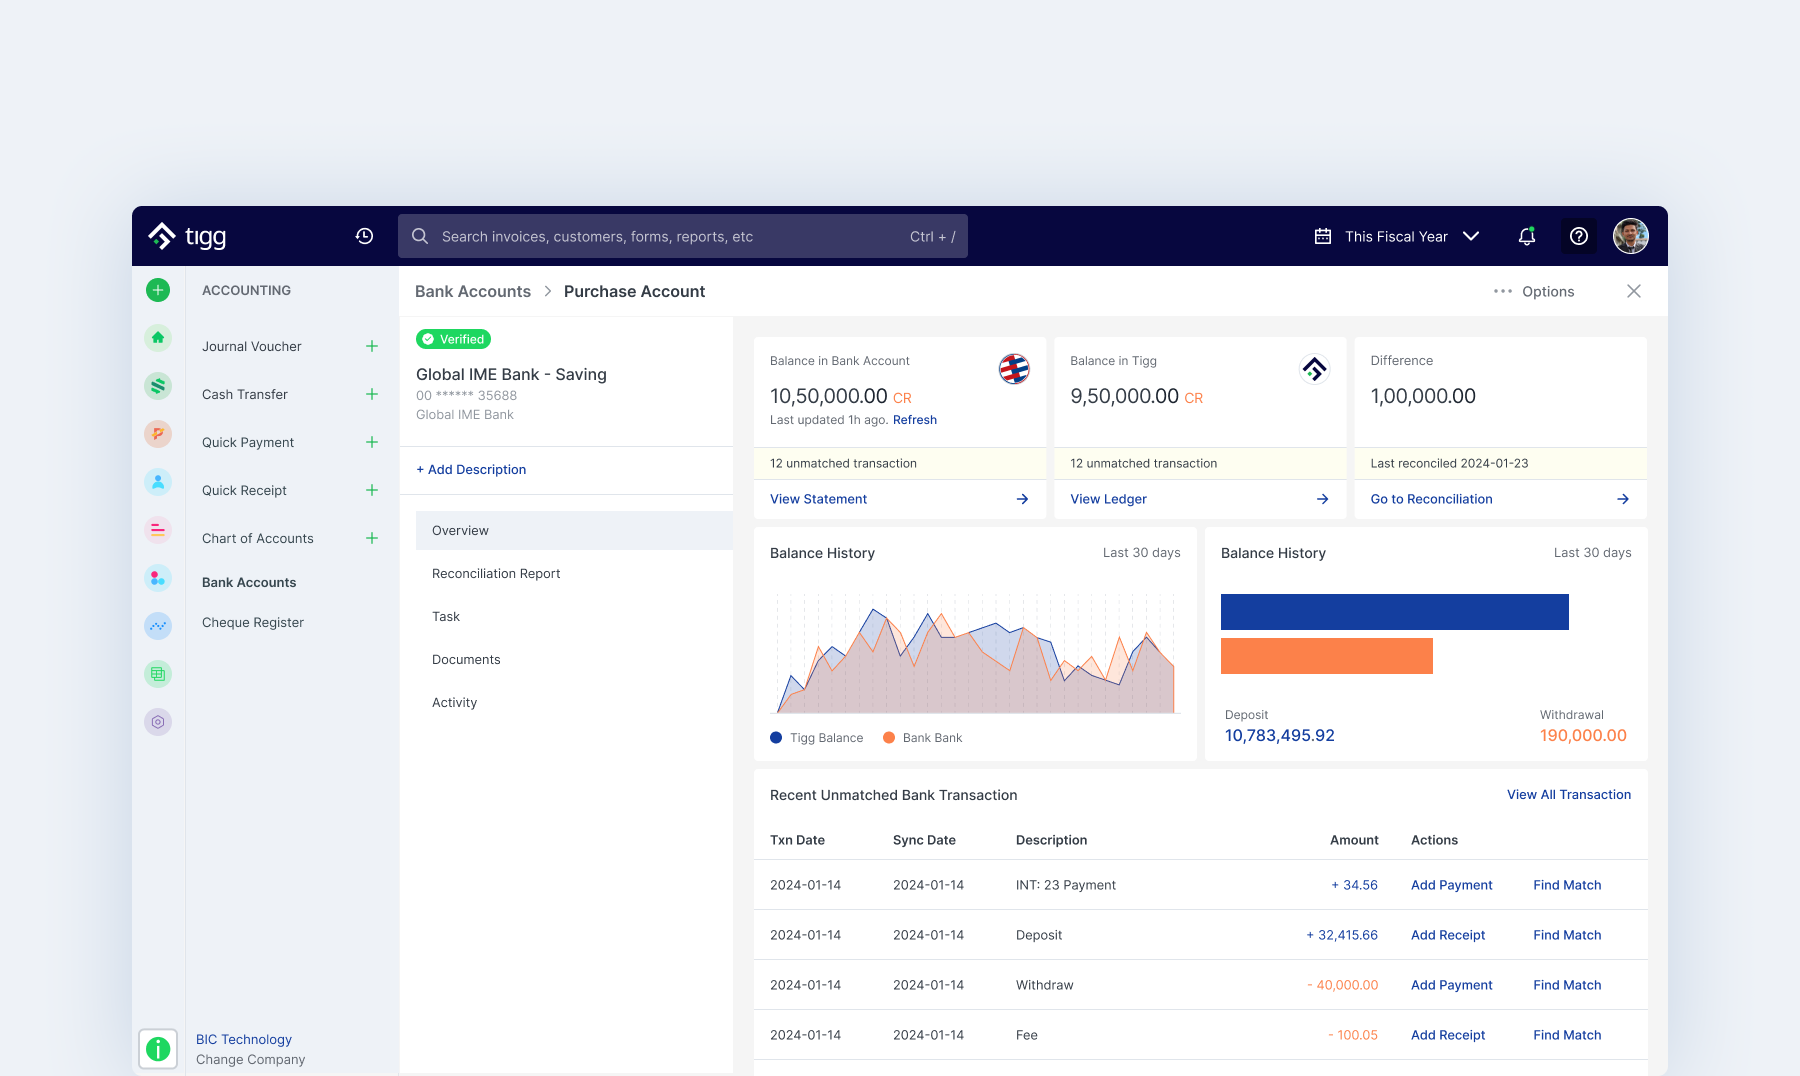
Task: Open the home icon in sidebar
Action: 158,338
